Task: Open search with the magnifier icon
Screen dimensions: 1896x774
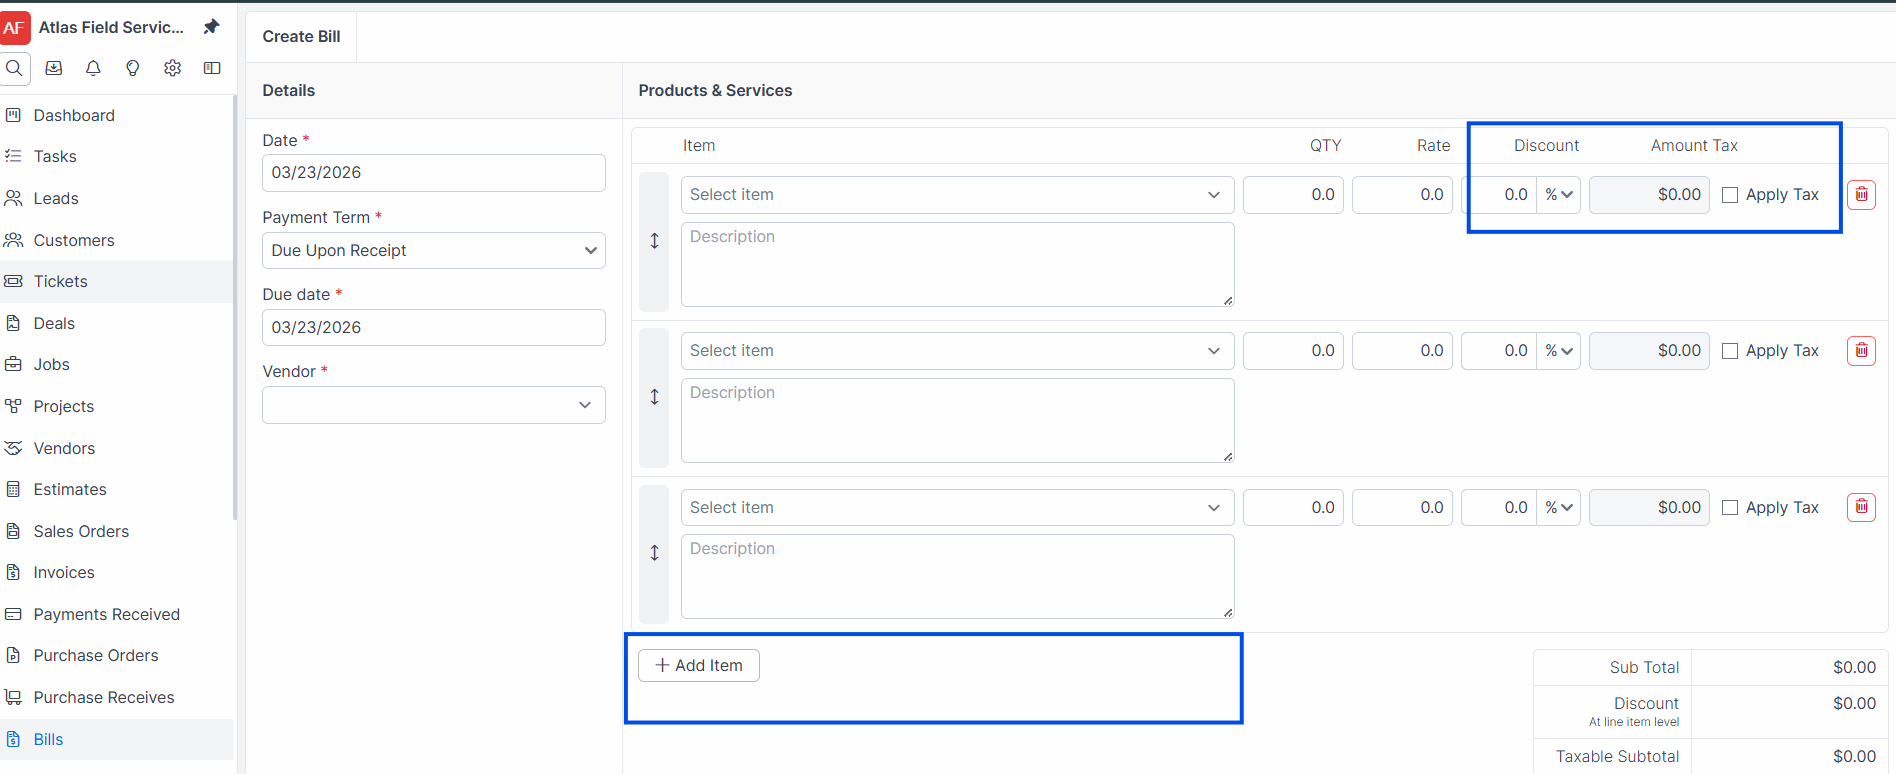Action: (x=14, y=68)
